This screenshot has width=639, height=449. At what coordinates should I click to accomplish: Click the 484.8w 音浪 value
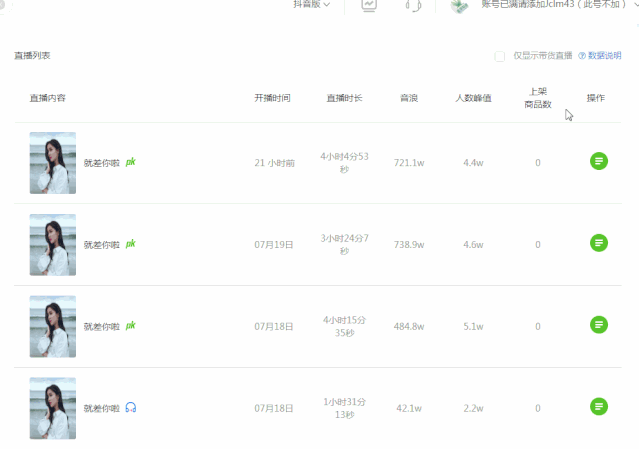[x=409, y=327]
